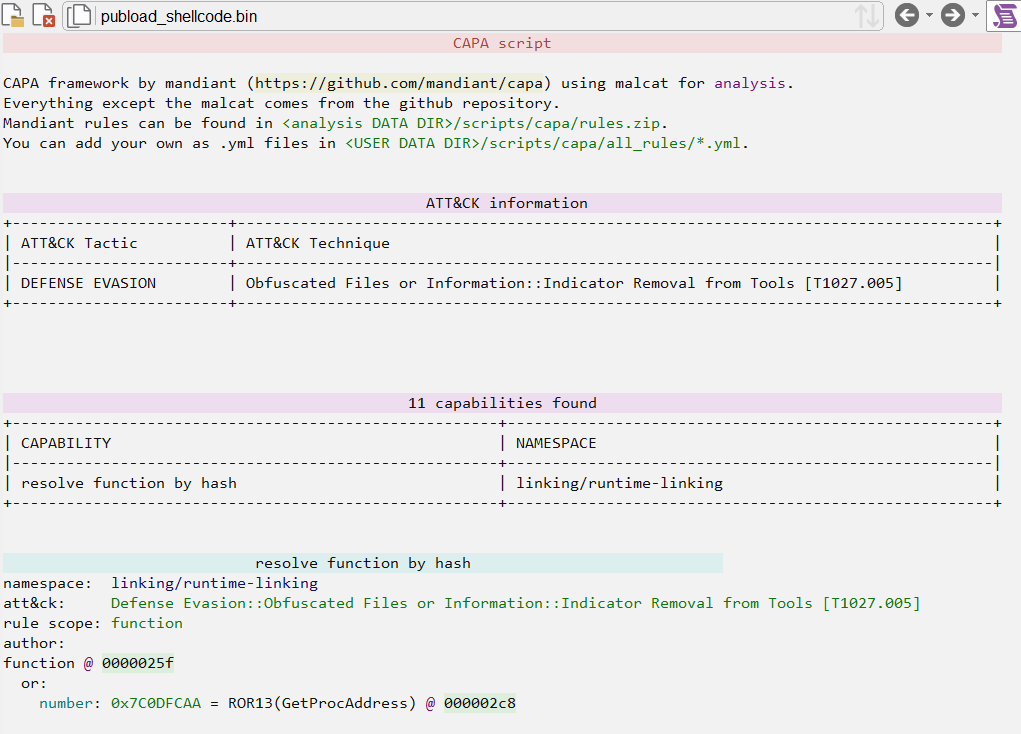Viewport: 1021px width, 734px height.
Task: Click the 'CAPA script' header bar
Action: (502, 43)
